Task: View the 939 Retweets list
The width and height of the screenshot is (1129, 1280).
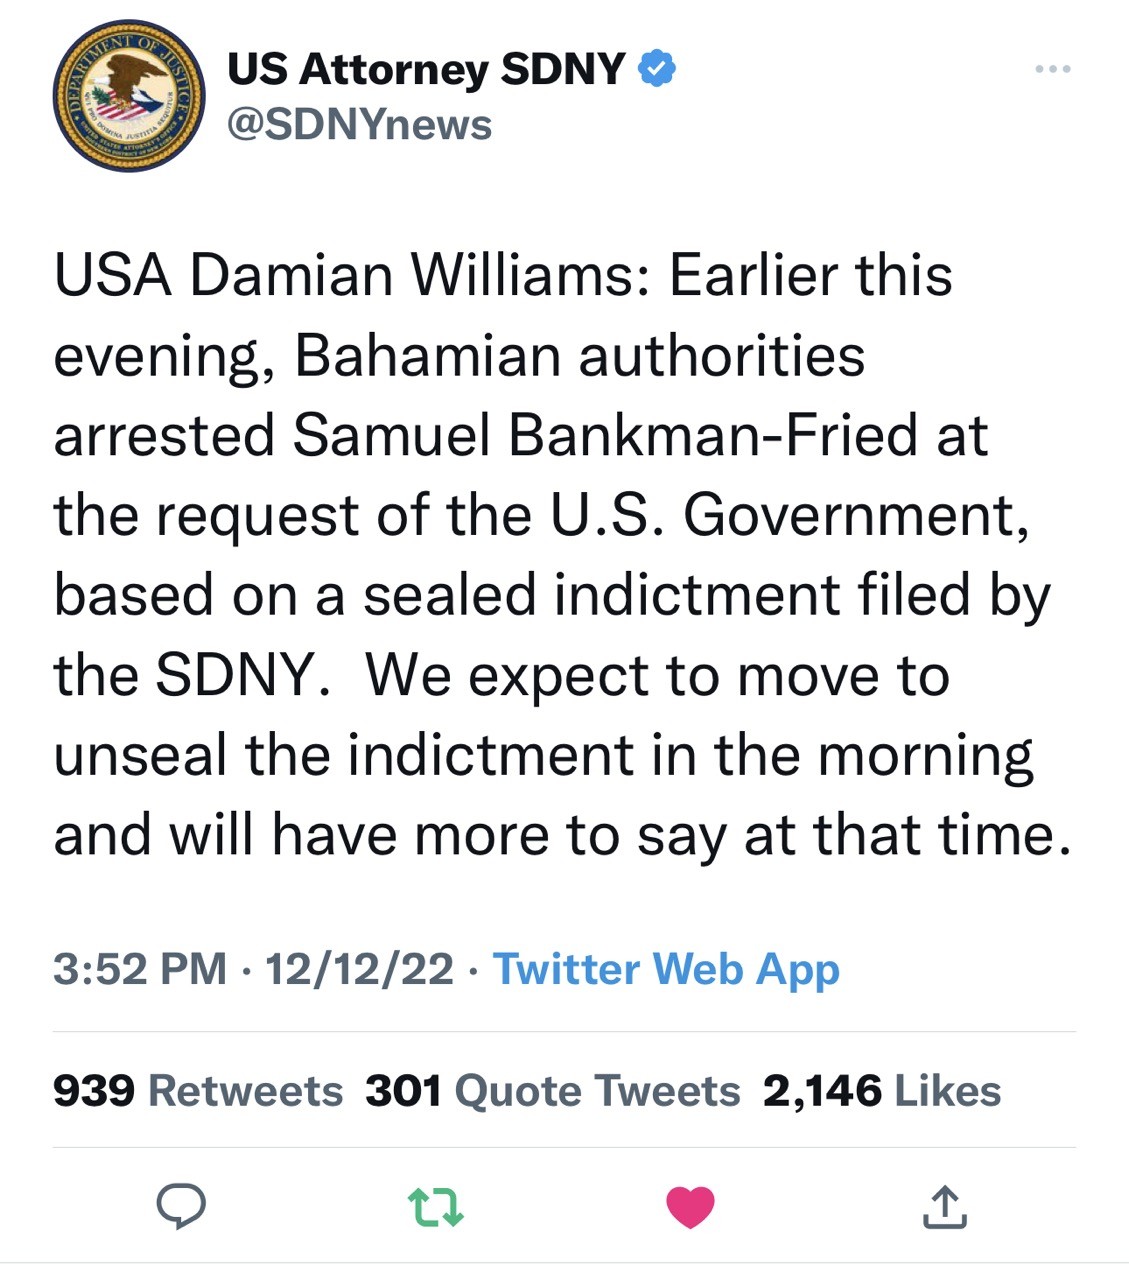Action: coord(197,1091)
